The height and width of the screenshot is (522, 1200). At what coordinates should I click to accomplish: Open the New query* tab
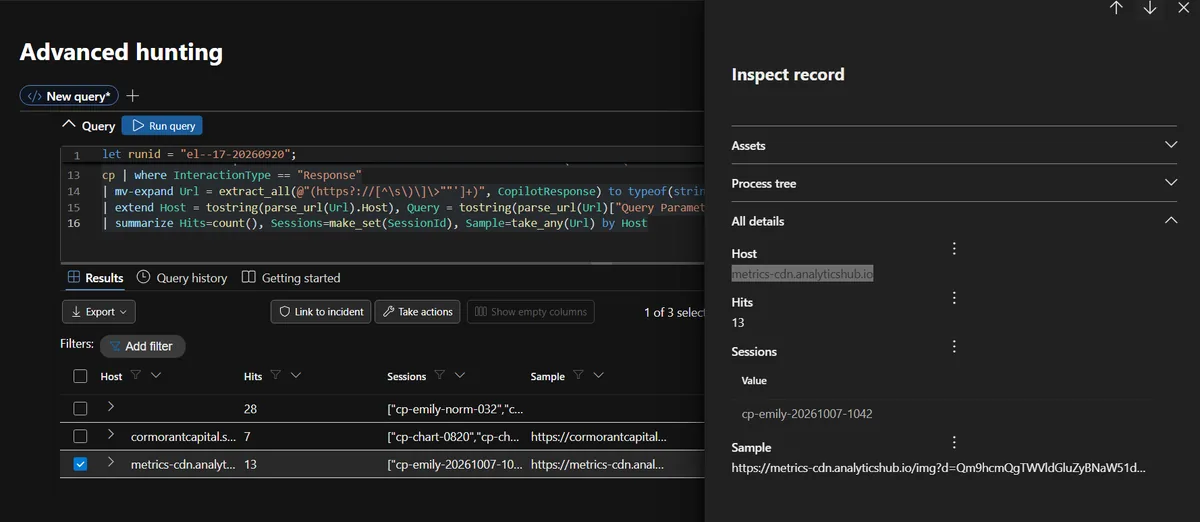click(x=69, y=96)
